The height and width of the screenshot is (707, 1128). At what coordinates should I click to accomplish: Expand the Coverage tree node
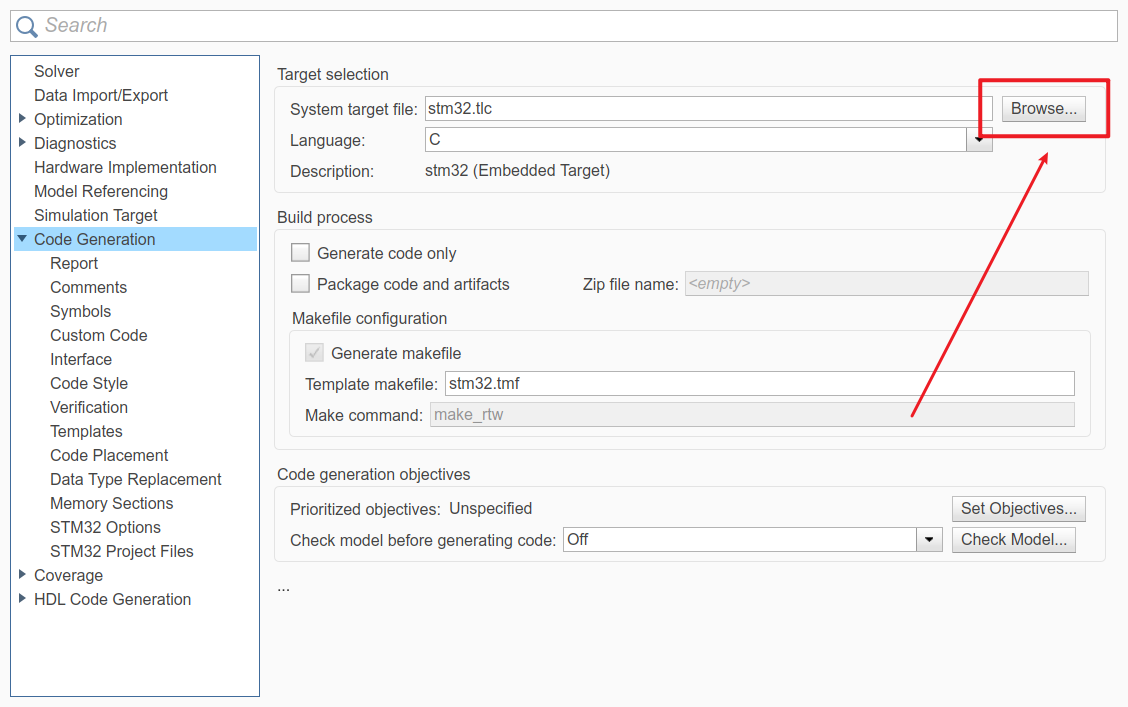(x=23, y=575)
